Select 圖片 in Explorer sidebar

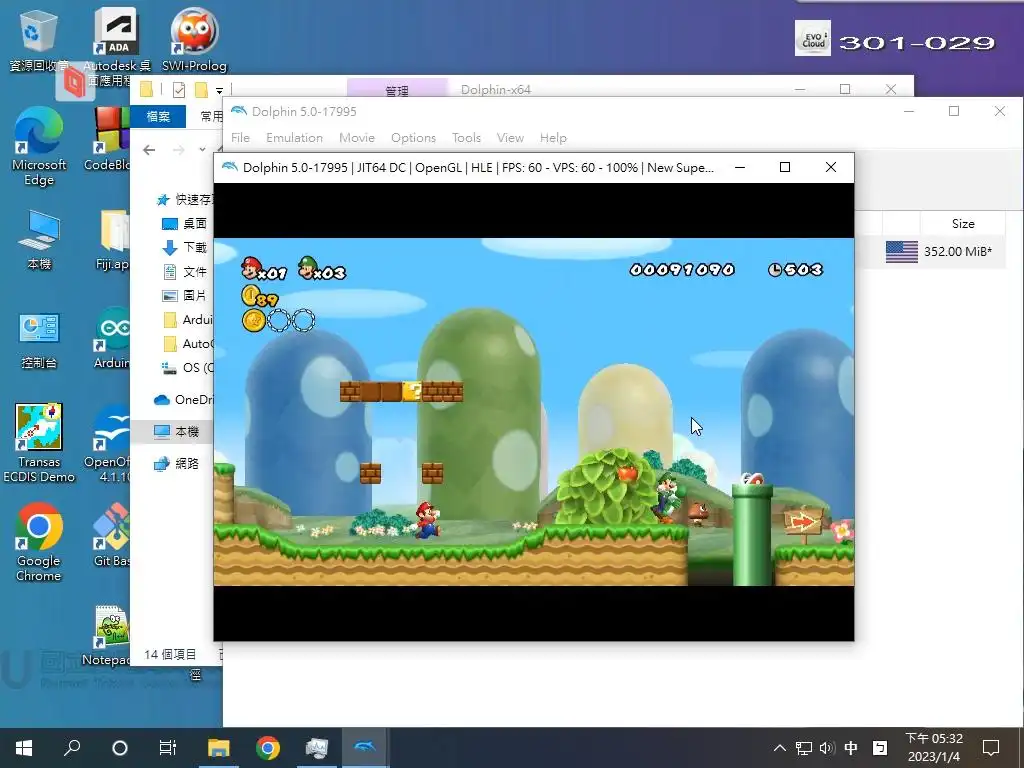[x=184, y=295]
